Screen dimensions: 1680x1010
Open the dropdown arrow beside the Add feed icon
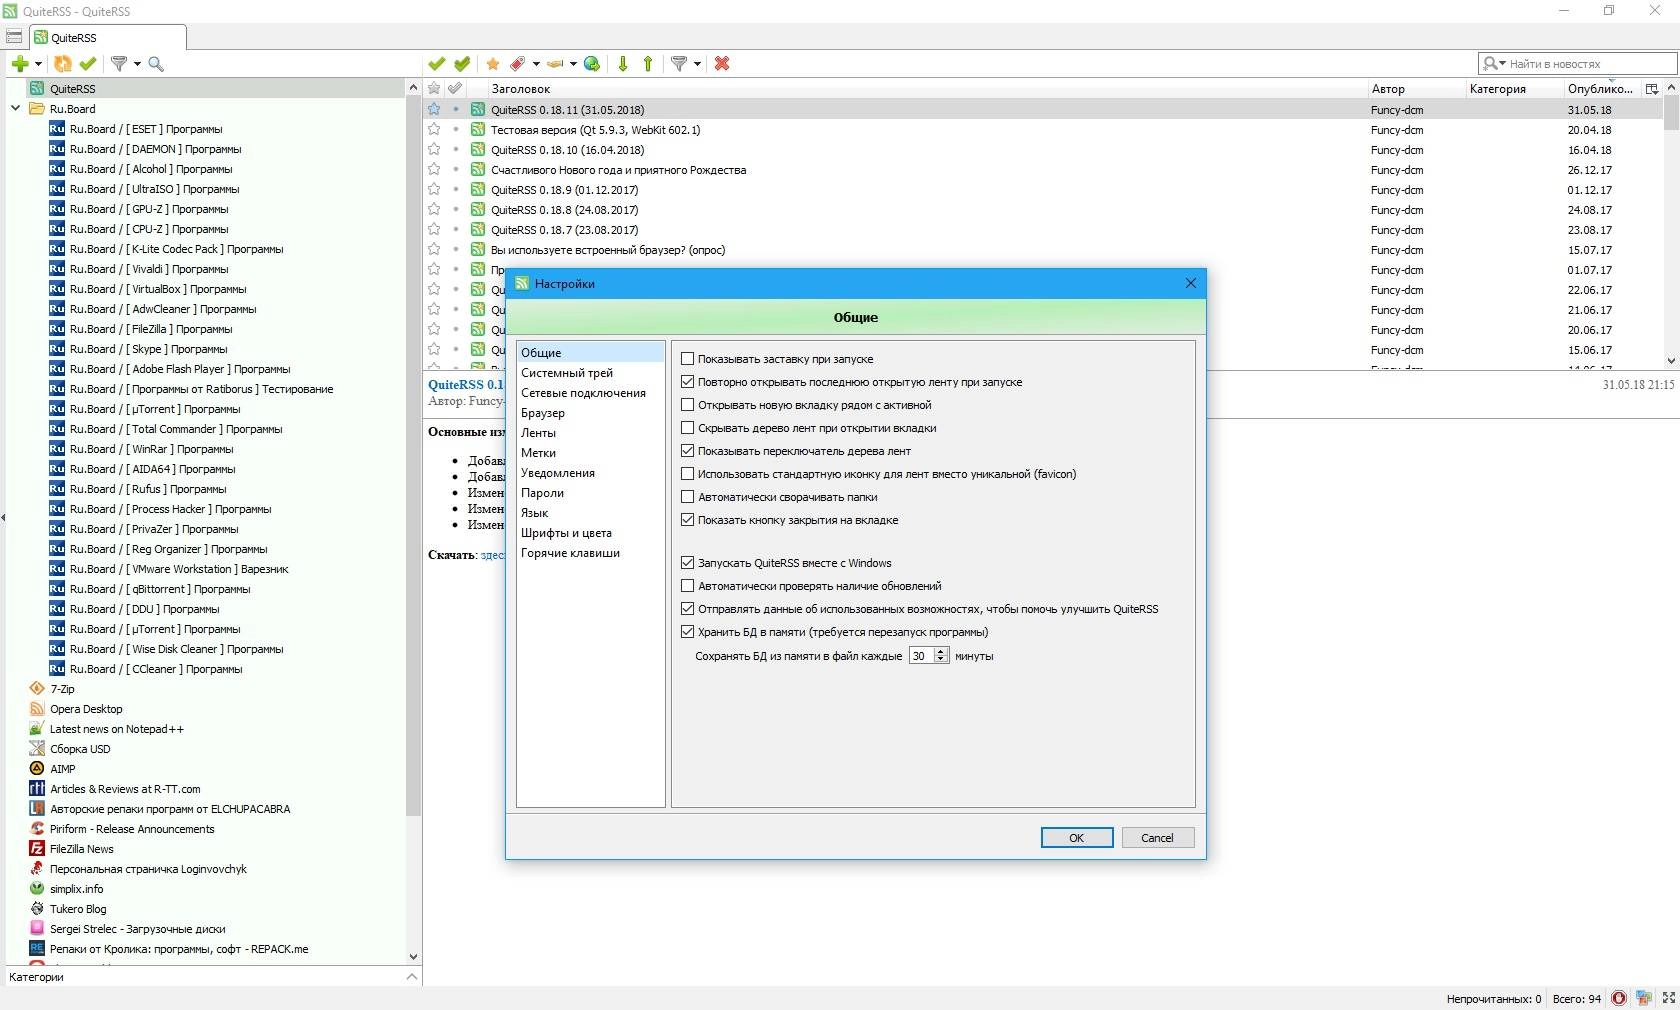click(38, 64)
